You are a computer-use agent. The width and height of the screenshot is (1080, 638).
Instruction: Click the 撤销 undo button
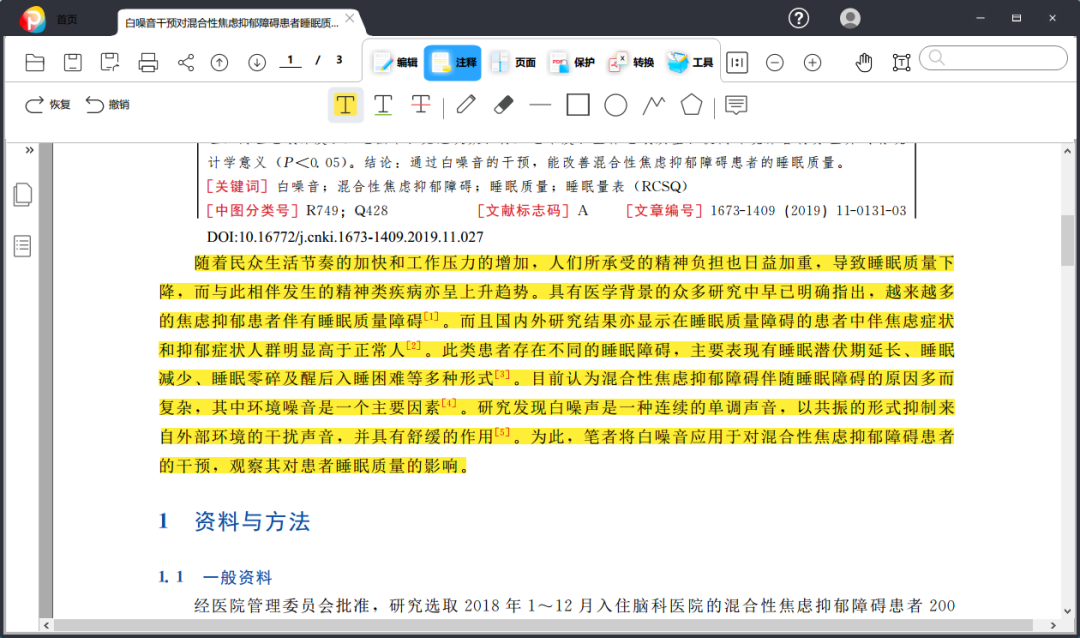click(108, 105)
